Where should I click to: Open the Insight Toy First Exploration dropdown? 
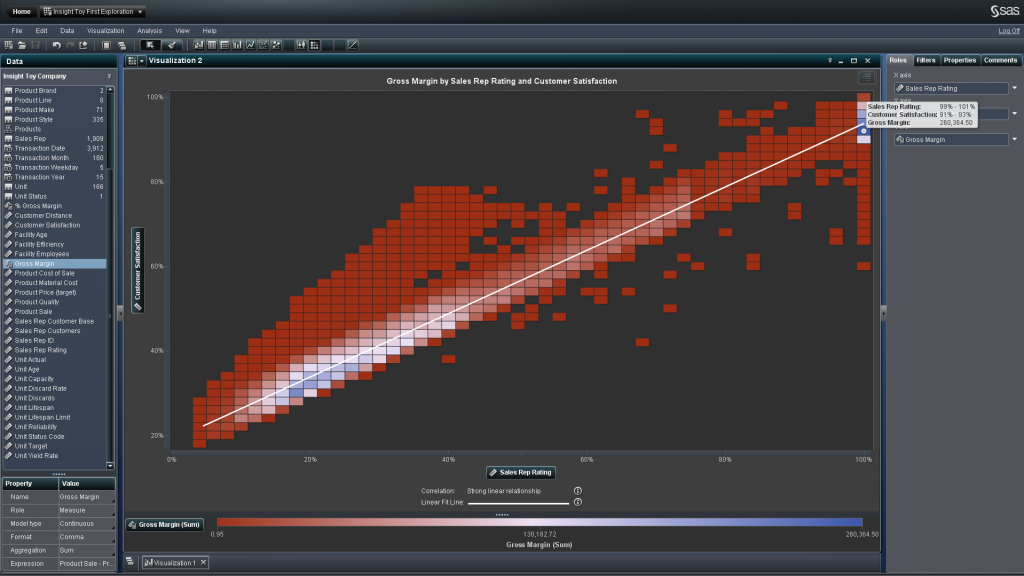[x=140, y=12]
